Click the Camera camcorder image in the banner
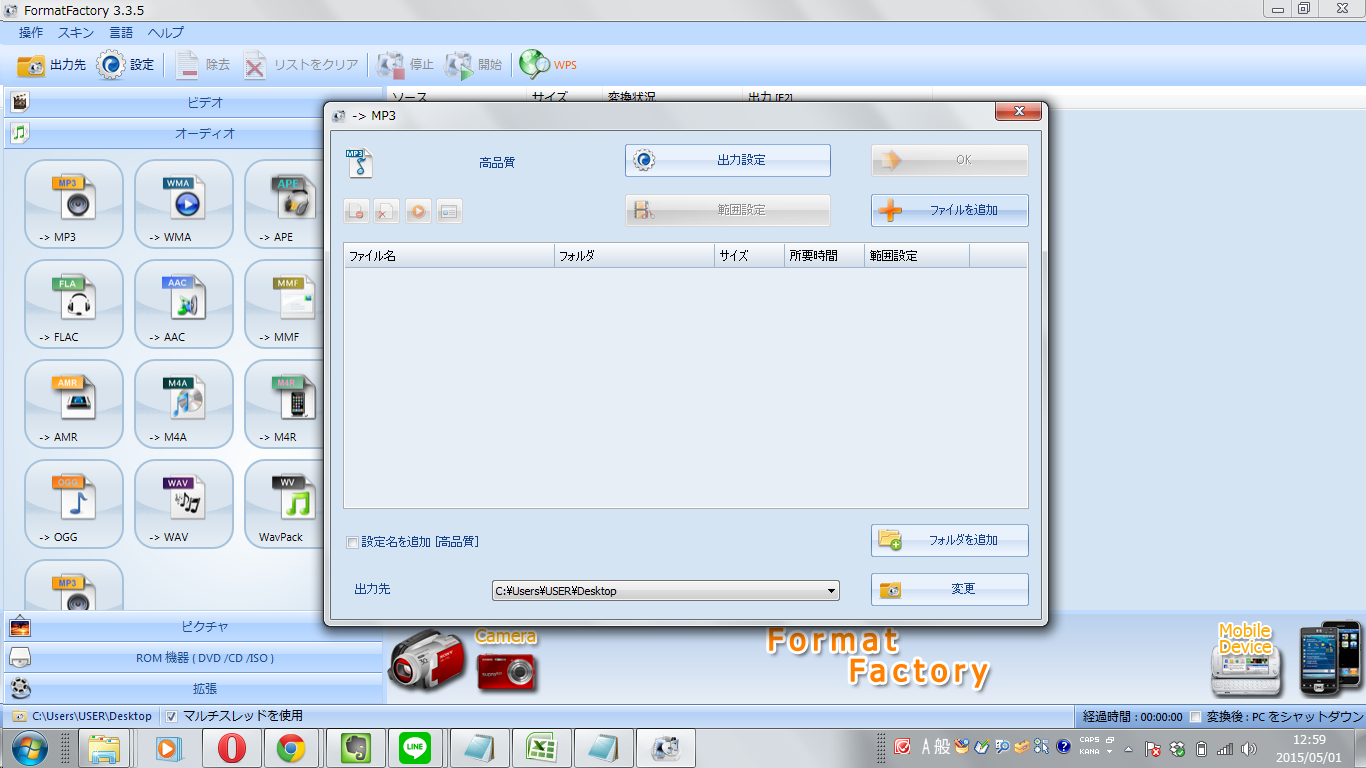The image size is (1366, 768). click(x=428, y=660)
